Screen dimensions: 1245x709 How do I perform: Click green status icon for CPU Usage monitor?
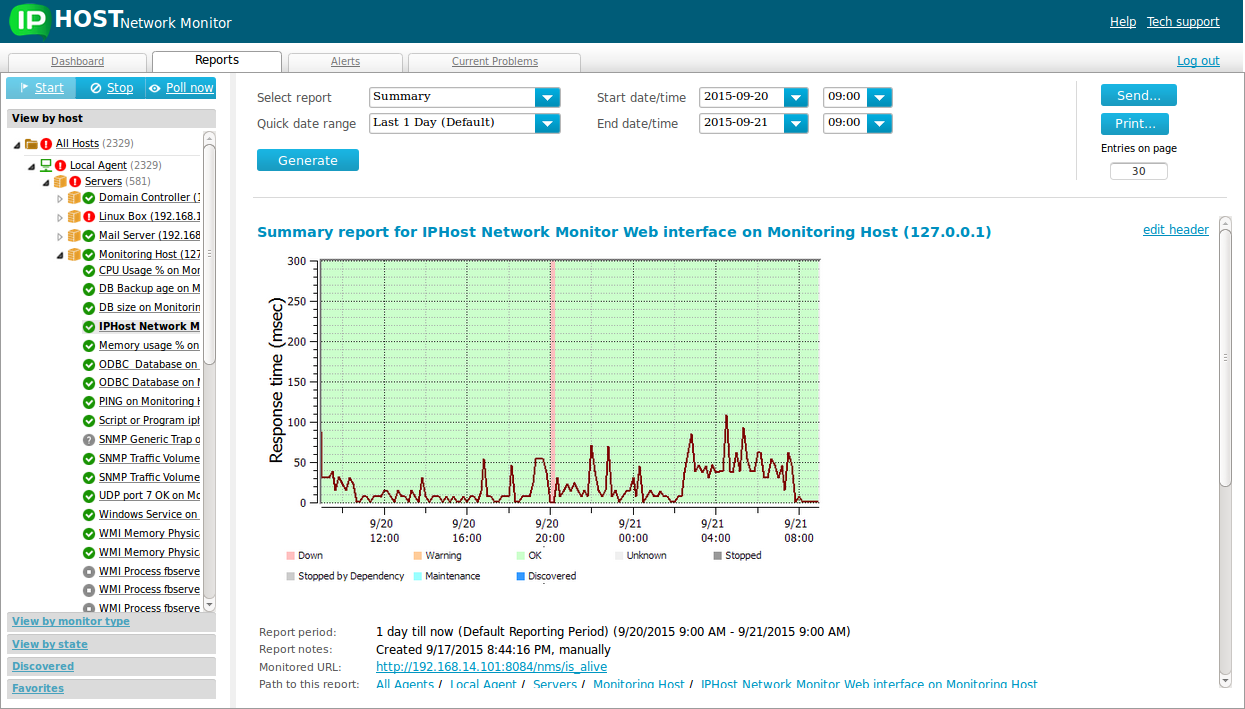tap(89, 271)
